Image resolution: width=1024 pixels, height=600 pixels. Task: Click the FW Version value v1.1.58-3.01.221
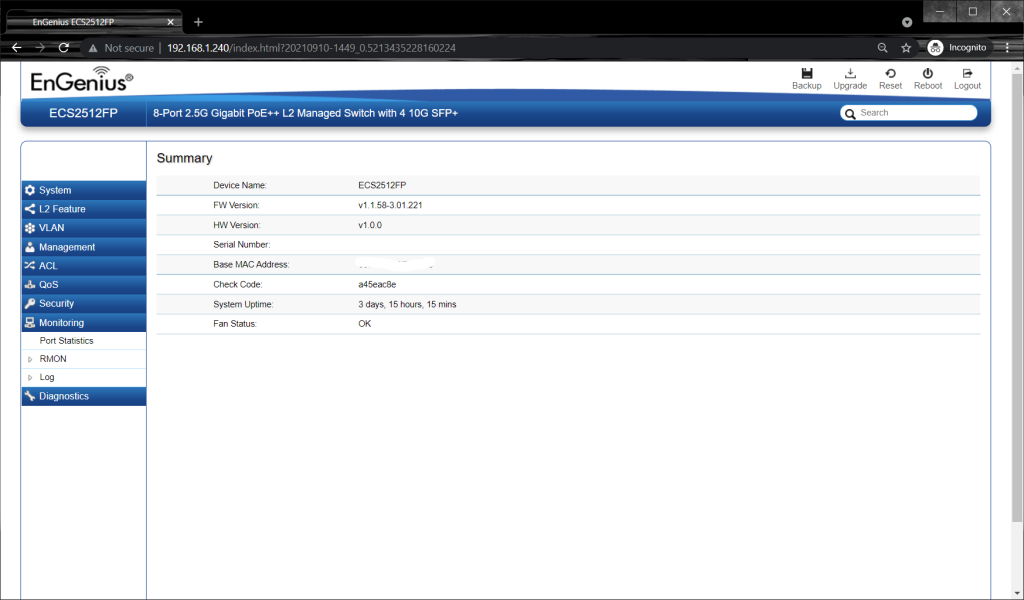tap(390, 205)
